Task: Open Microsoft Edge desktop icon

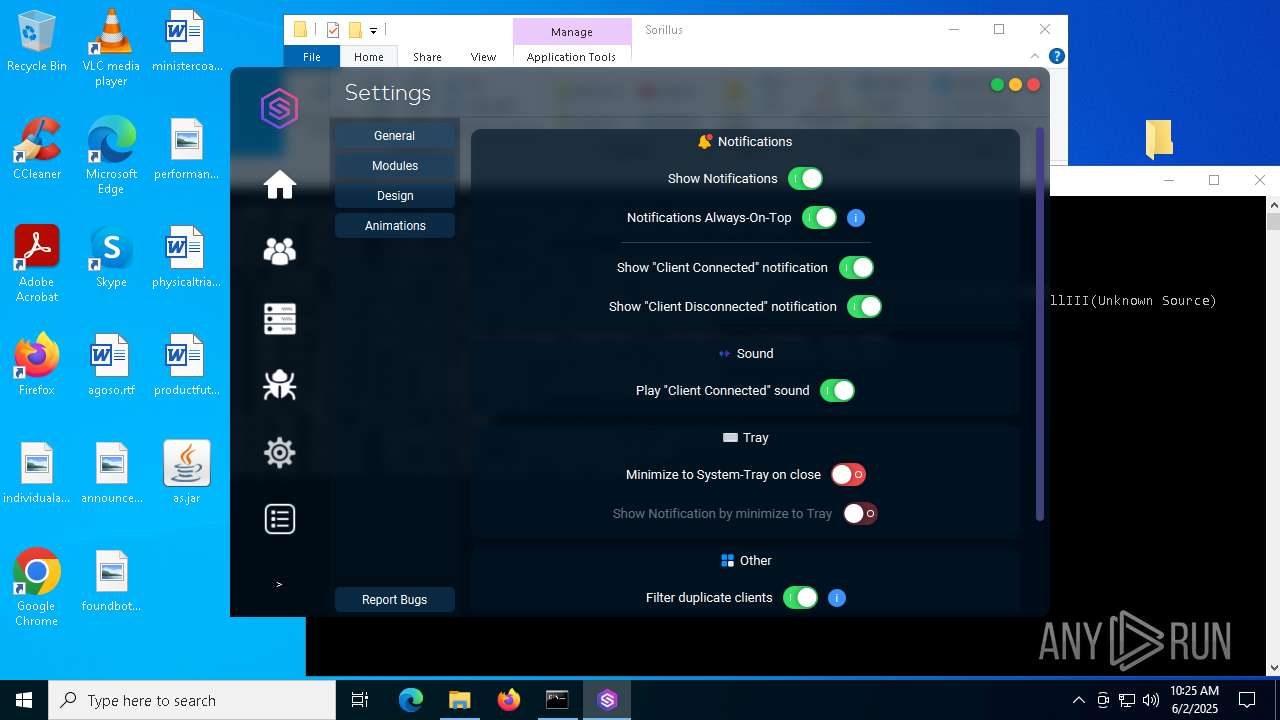Action: tap(111, 156)
